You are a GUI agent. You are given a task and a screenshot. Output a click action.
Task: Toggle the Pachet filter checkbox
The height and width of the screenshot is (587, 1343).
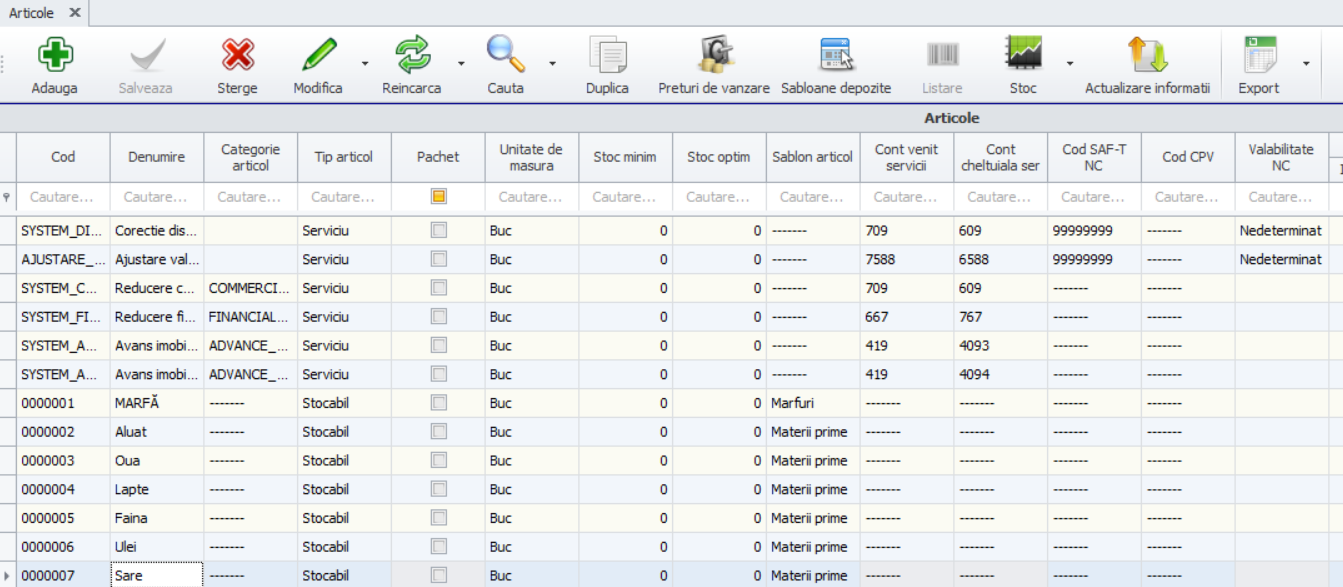[x=438, y=197]
